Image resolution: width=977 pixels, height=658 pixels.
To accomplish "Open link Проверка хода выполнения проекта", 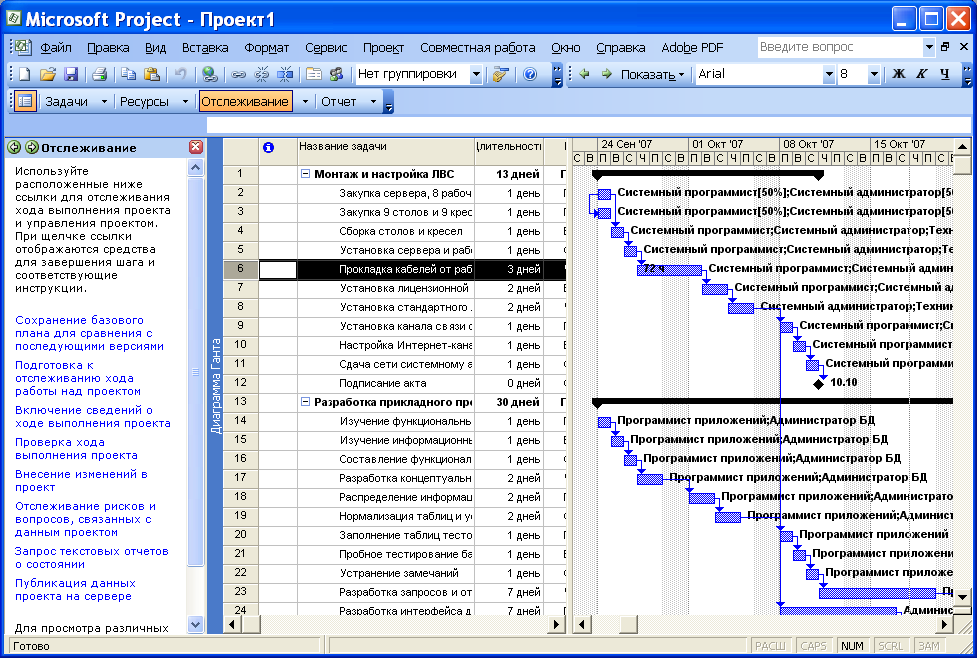I will (x=76, y=449).
